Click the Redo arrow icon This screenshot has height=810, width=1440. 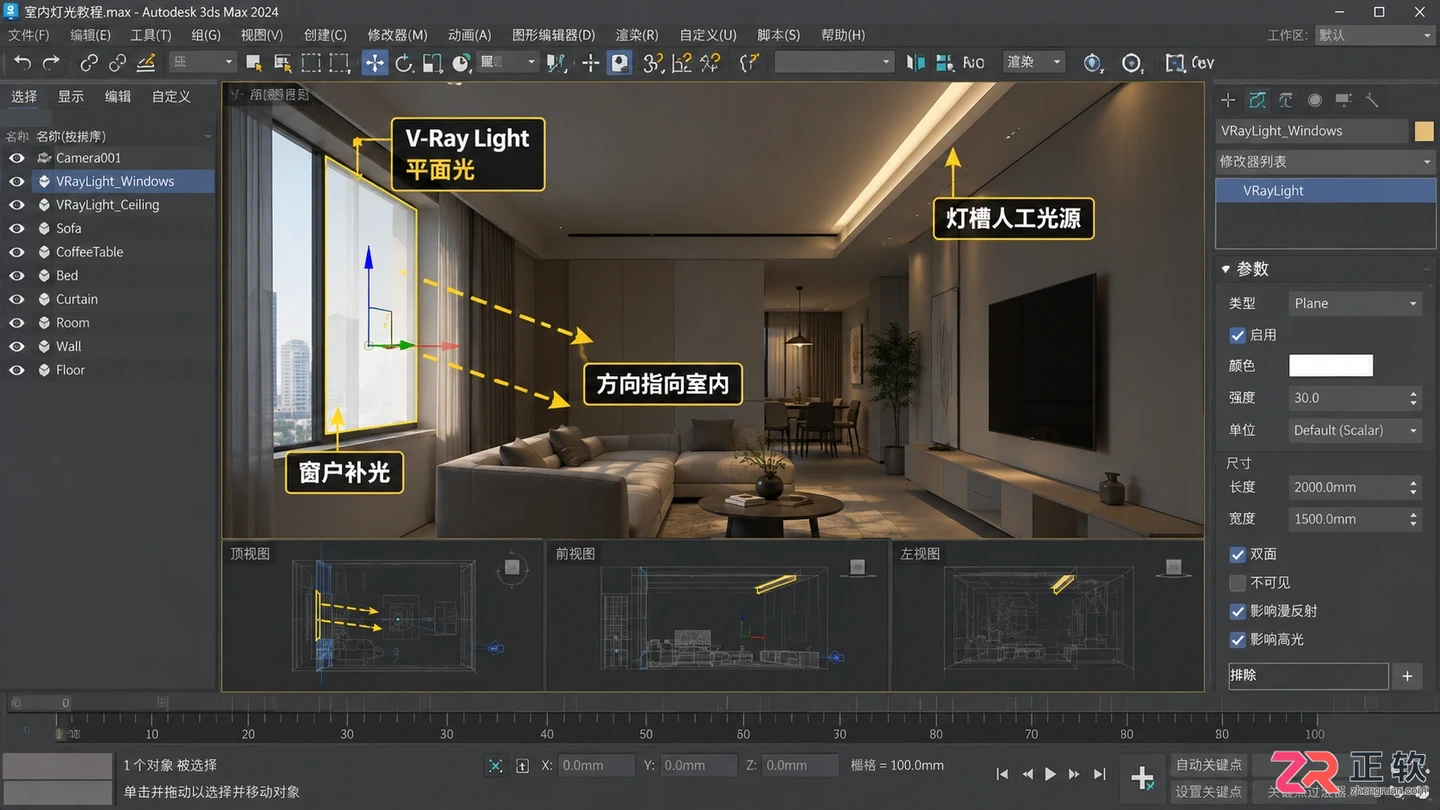coord(51,63)
